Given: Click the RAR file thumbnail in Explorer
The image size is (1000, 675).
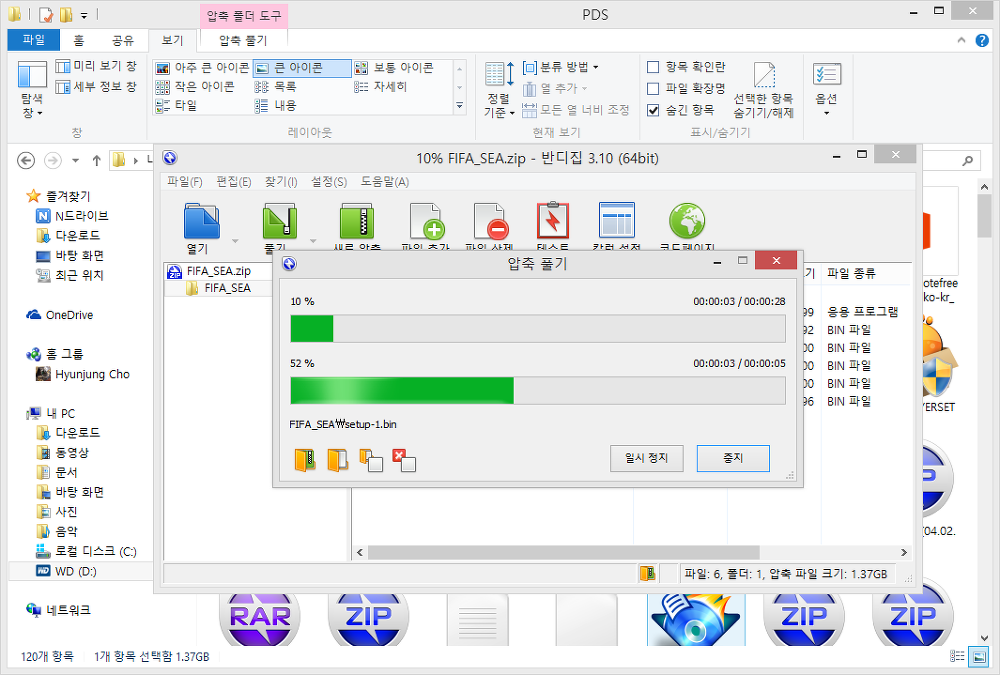Looking at the screenshot, I should click(x=260, y=619).
